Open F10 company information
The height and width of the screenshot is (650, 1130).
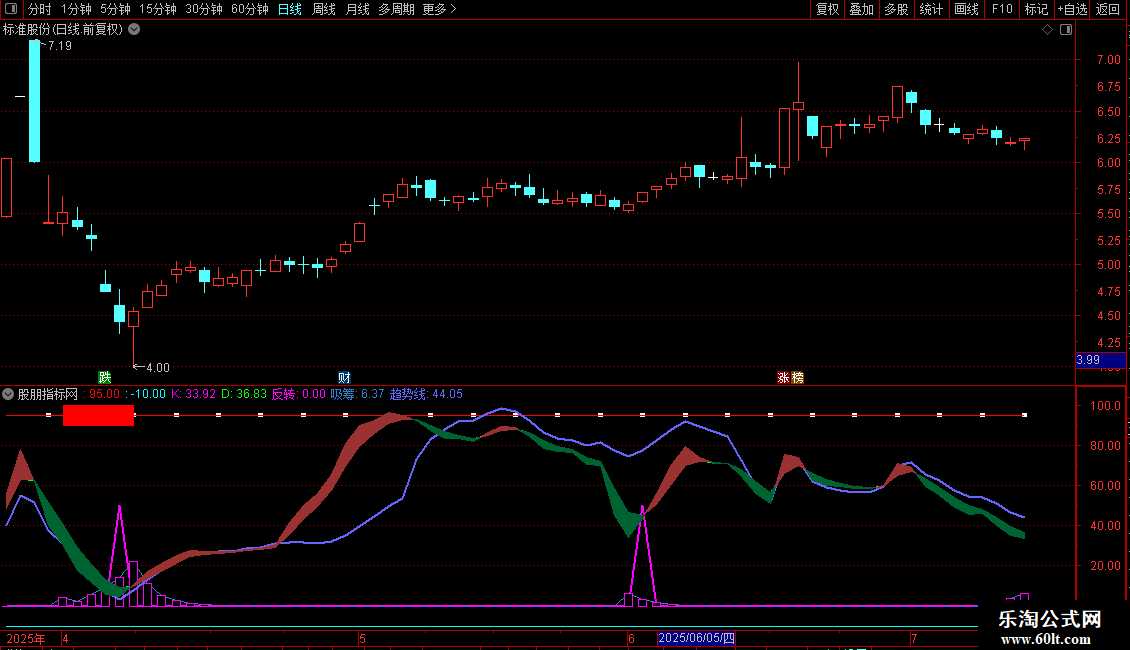(1002, 9)
